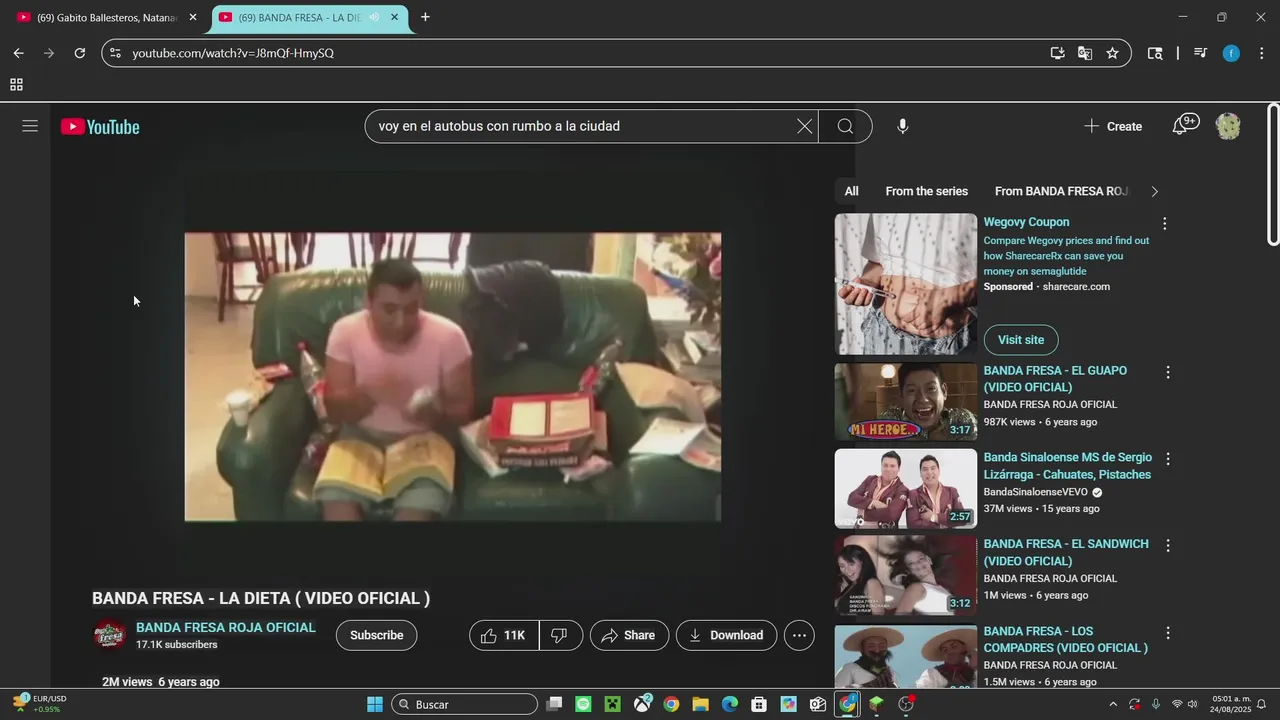This screenshot has width=1280, height=720.
Task: Click the taskbar Buscar search box
Action: click(x=464, y=704)
